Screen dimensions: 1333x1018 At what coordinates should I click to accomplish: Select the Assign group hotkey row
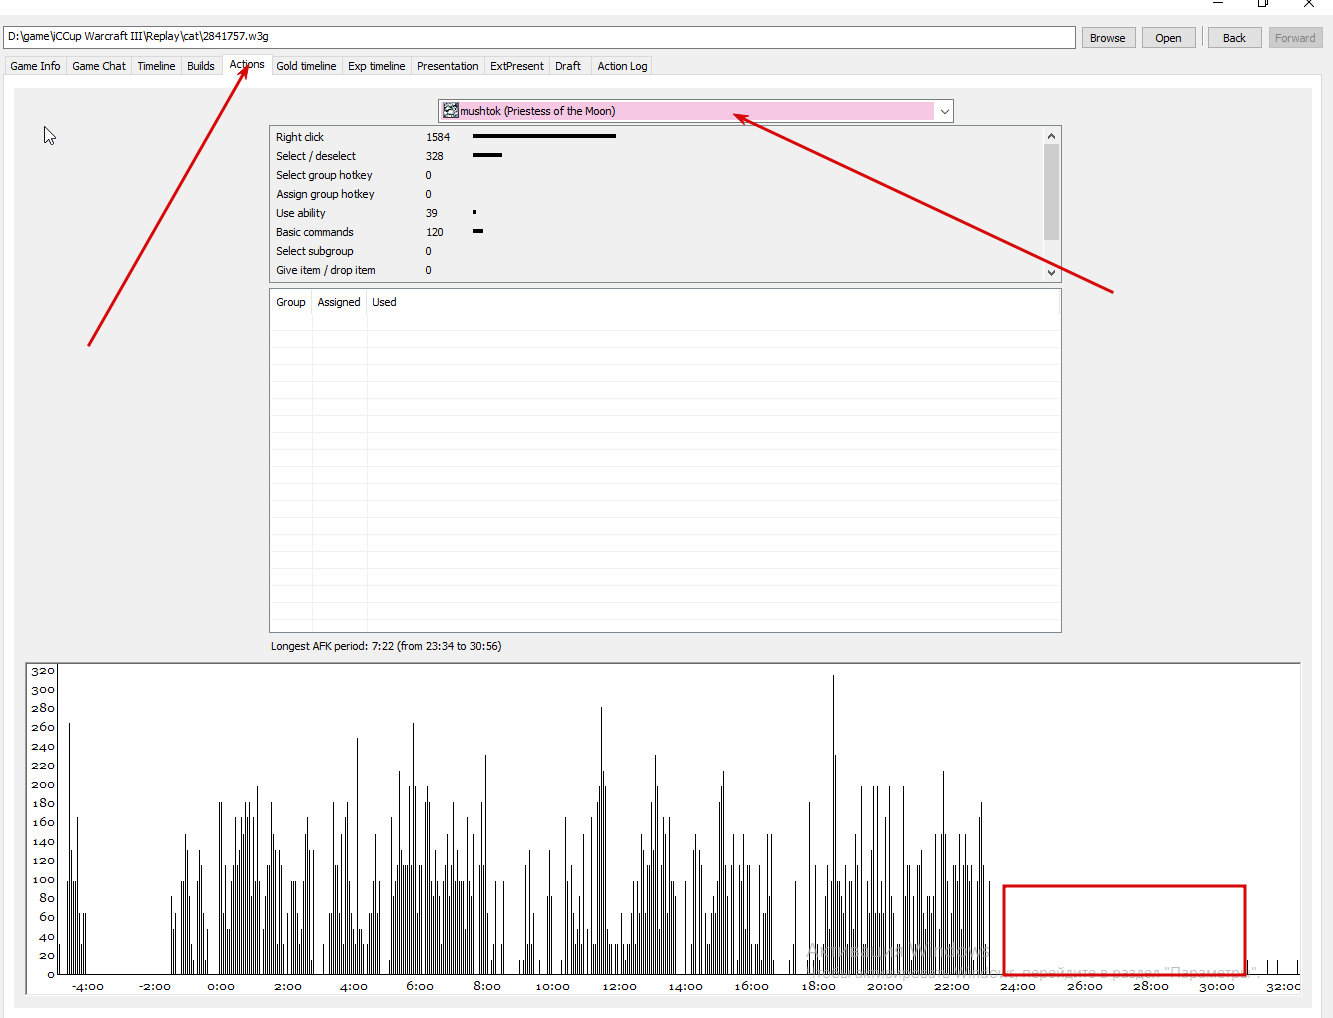click(656, 194)
